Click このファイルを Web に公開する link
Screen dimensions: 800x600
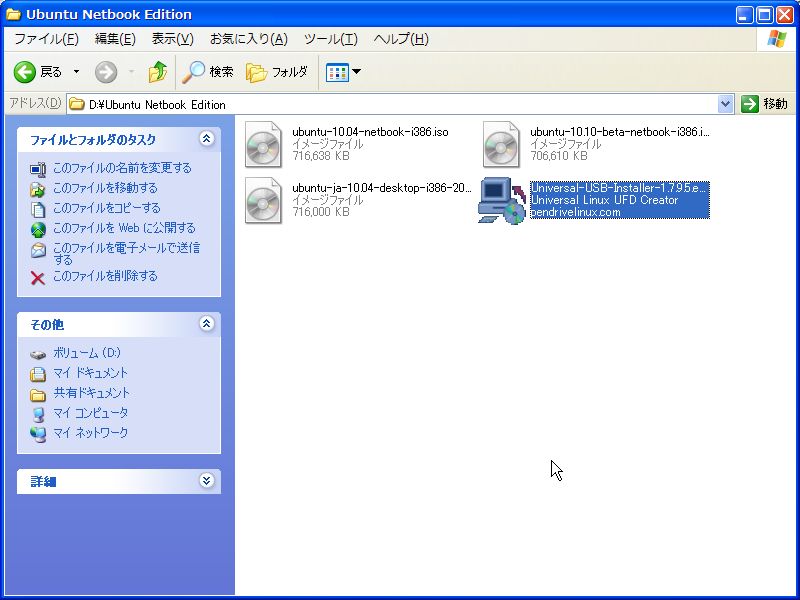[124, 228]
